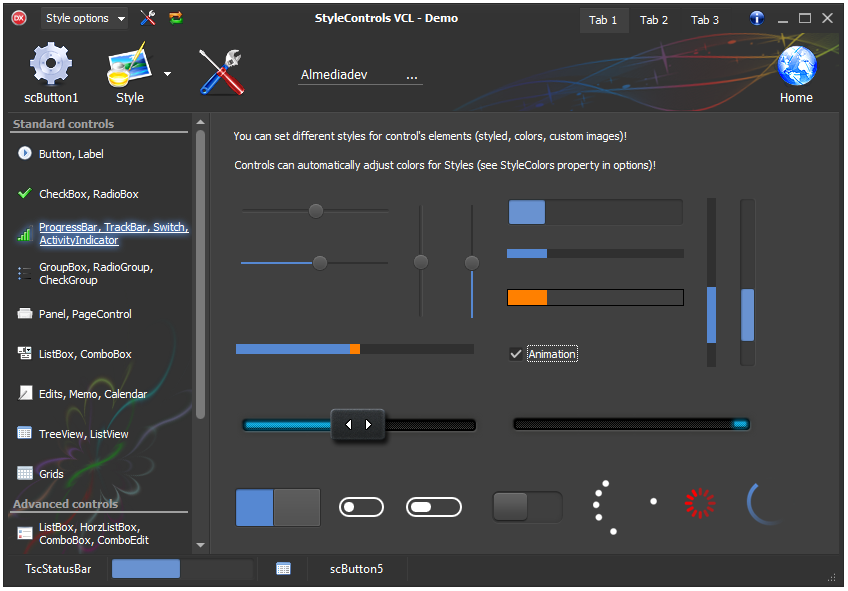
Task: Click the Advanced controls header
Action: click(x=65, y=504)
